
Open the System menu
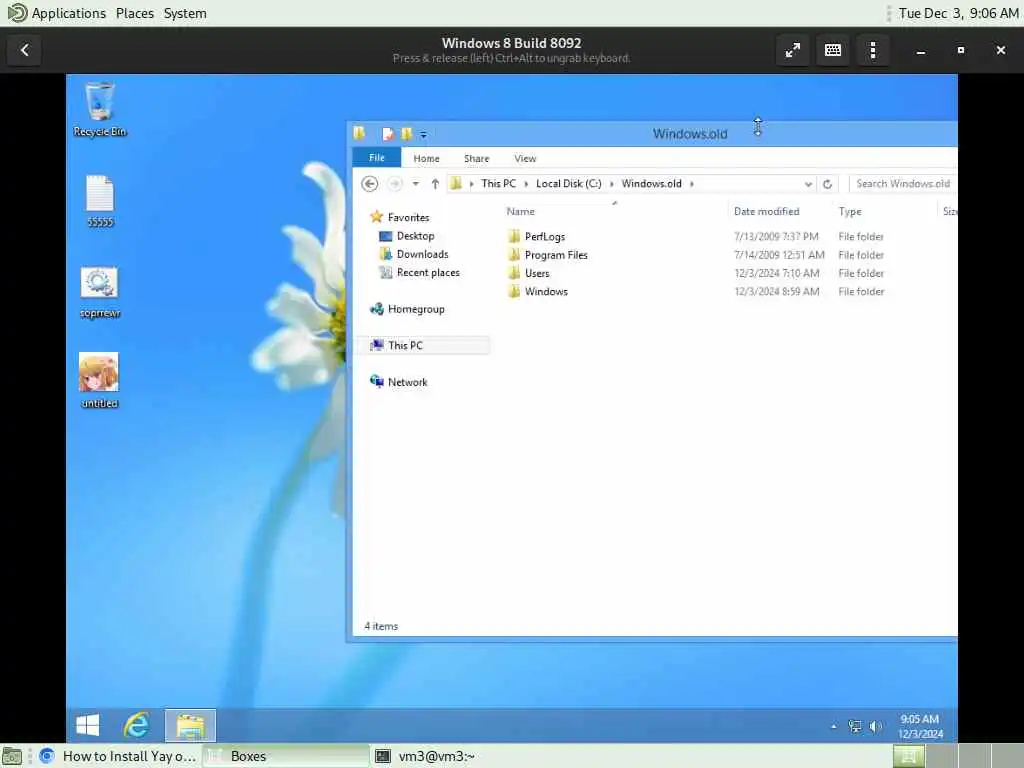click(185, 13)
